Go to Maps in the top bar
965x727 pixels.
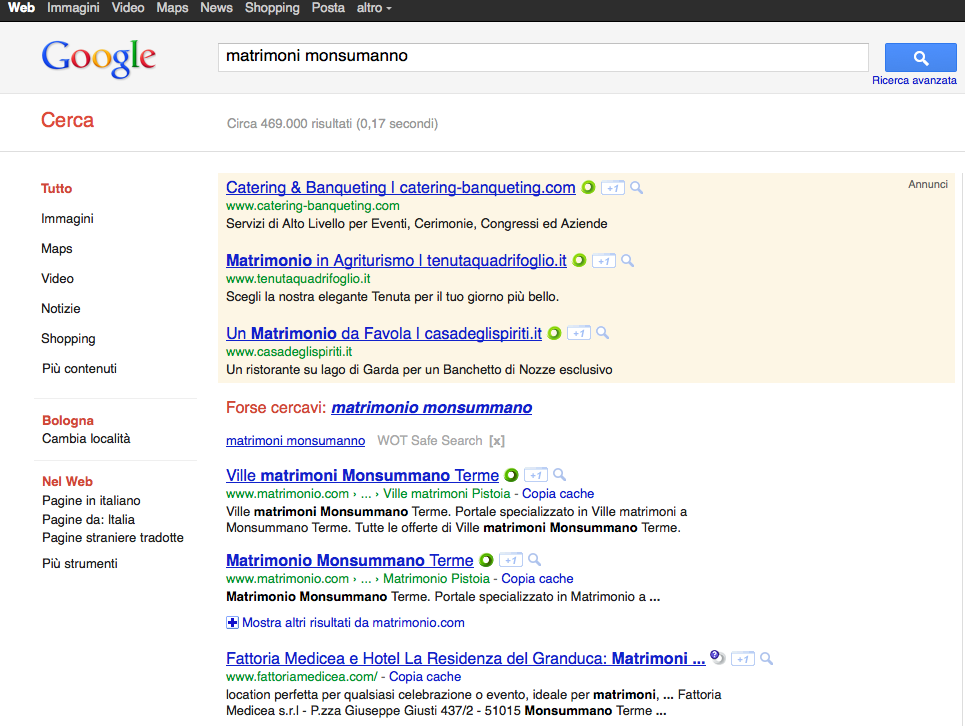pyautogui.click(x=172, y=8)
